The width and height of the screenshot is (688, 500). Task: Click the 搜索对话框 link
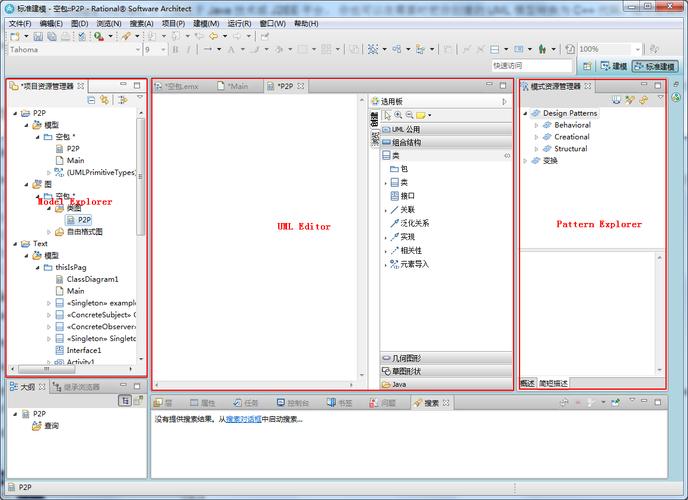(244, 419)
